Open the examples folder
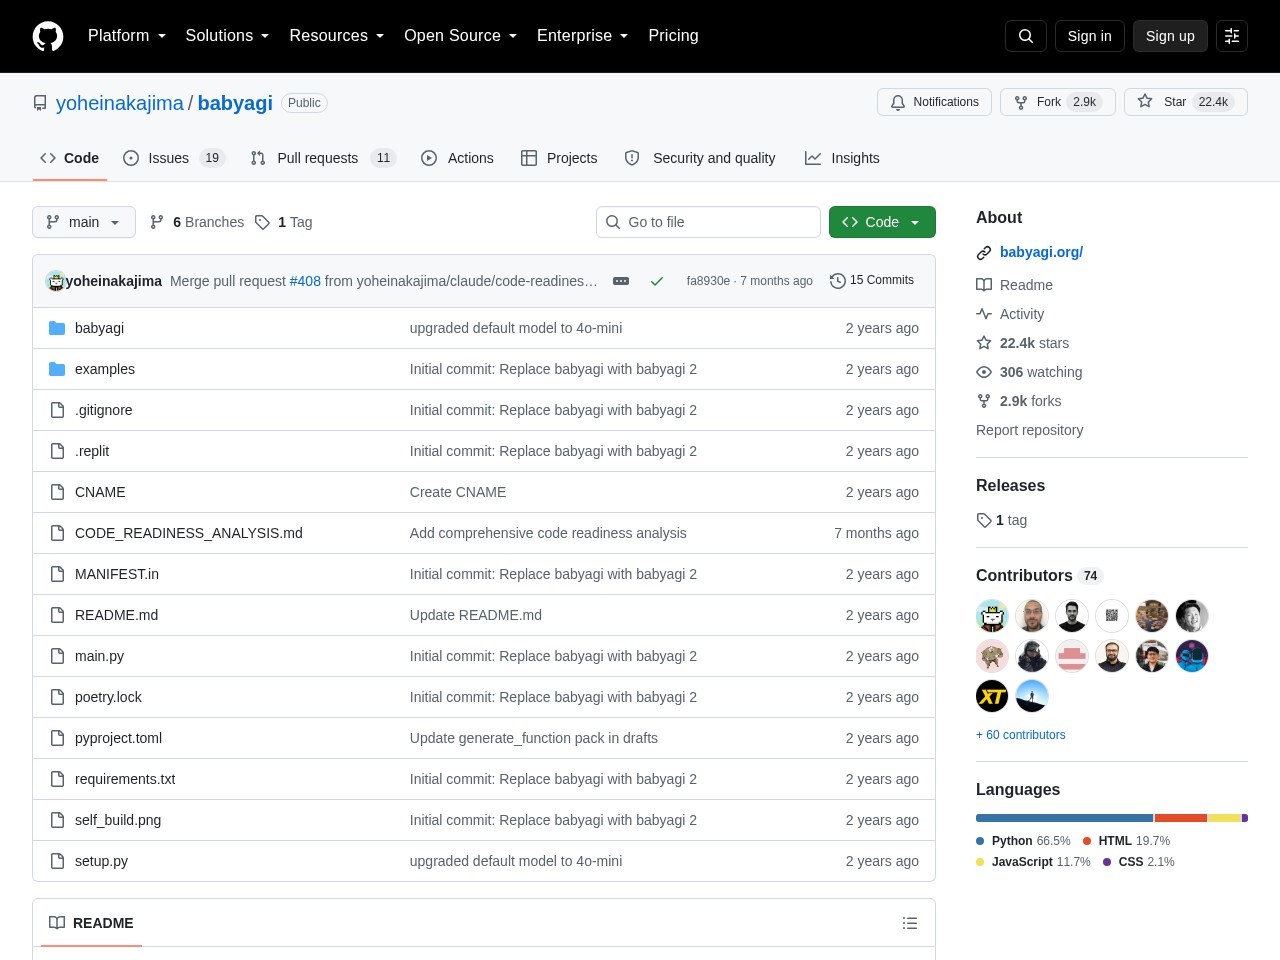The image size is (1280, 960). [105, 369]
